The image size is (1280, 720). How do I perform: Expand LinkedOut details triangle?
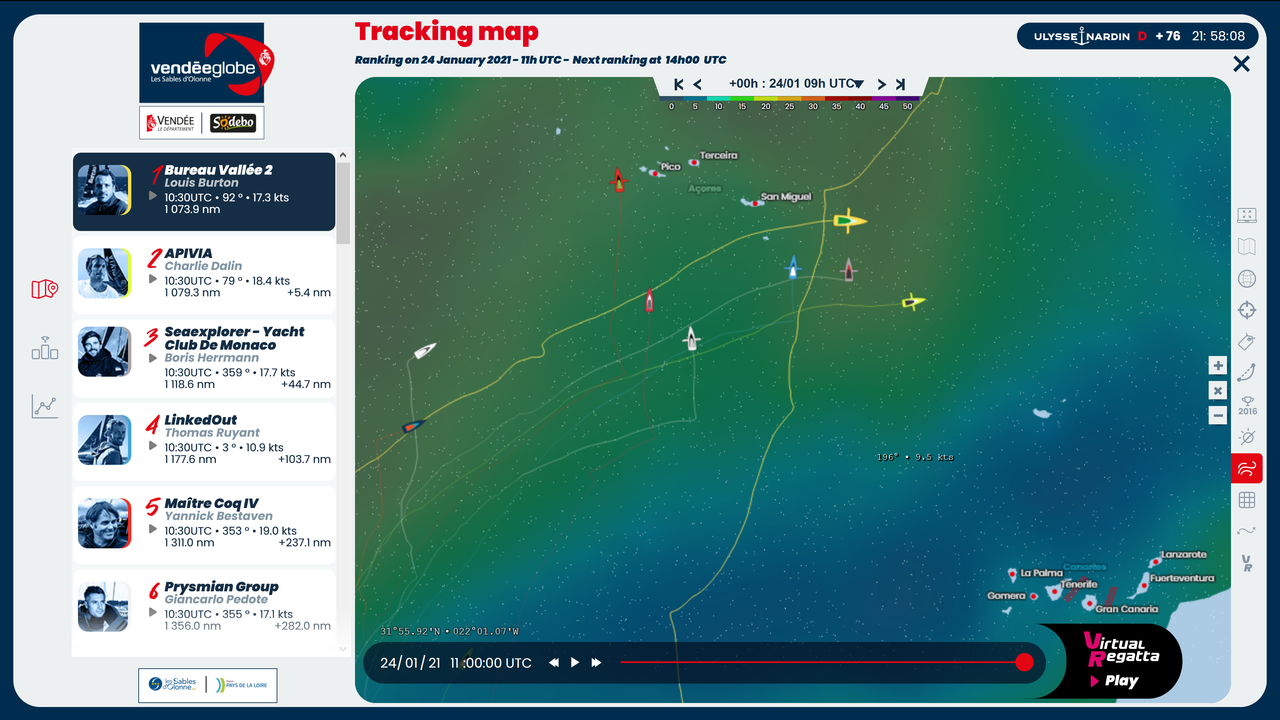click(x=153, y=446)
